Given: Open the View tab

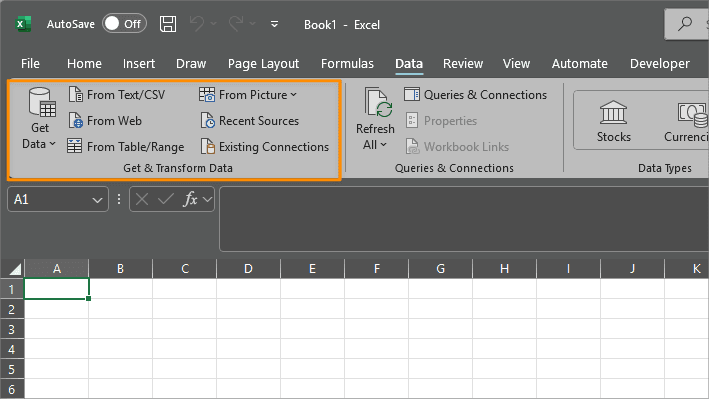Looking at the screenshot, I should point(516,64).
